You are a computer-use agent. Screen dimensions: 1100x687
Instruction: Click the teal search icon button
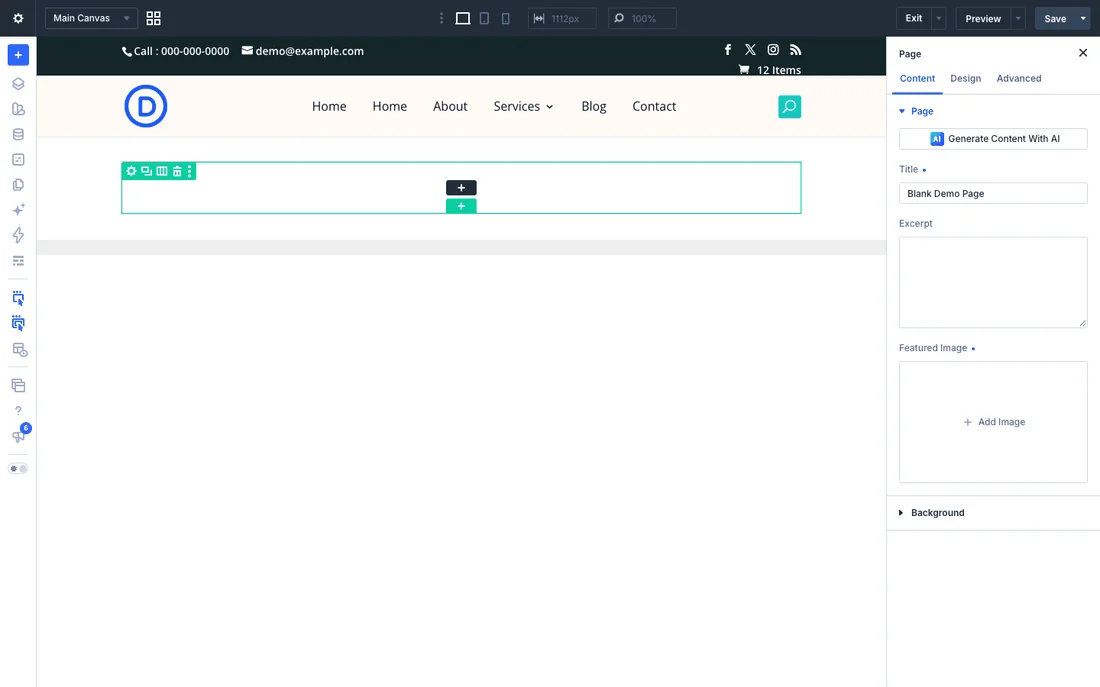click(789, 107)
